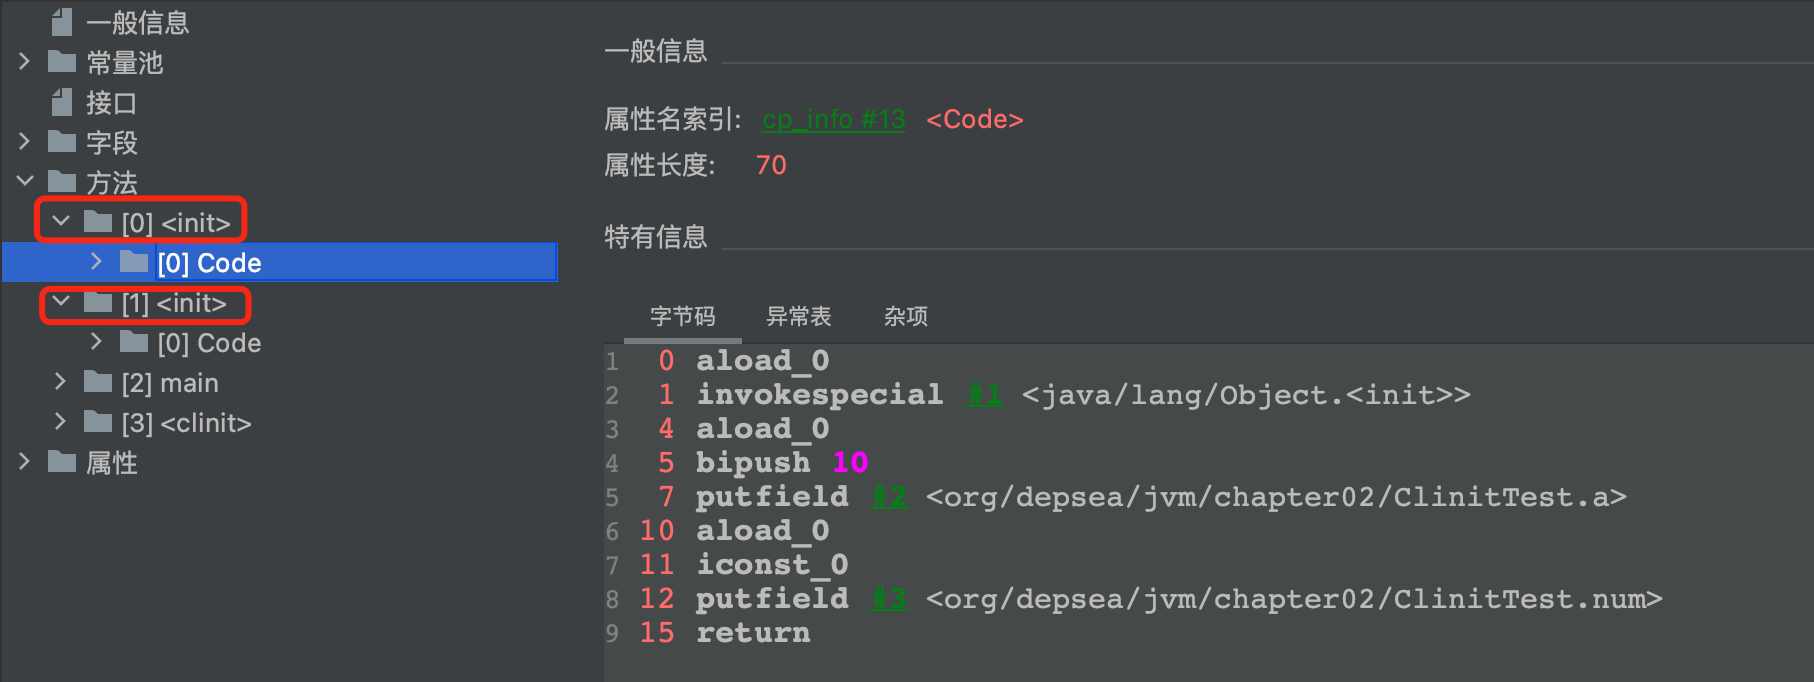Click the 属性 folder icon
This screenshot has width=1814, height=682.
(x=62, y=462)
